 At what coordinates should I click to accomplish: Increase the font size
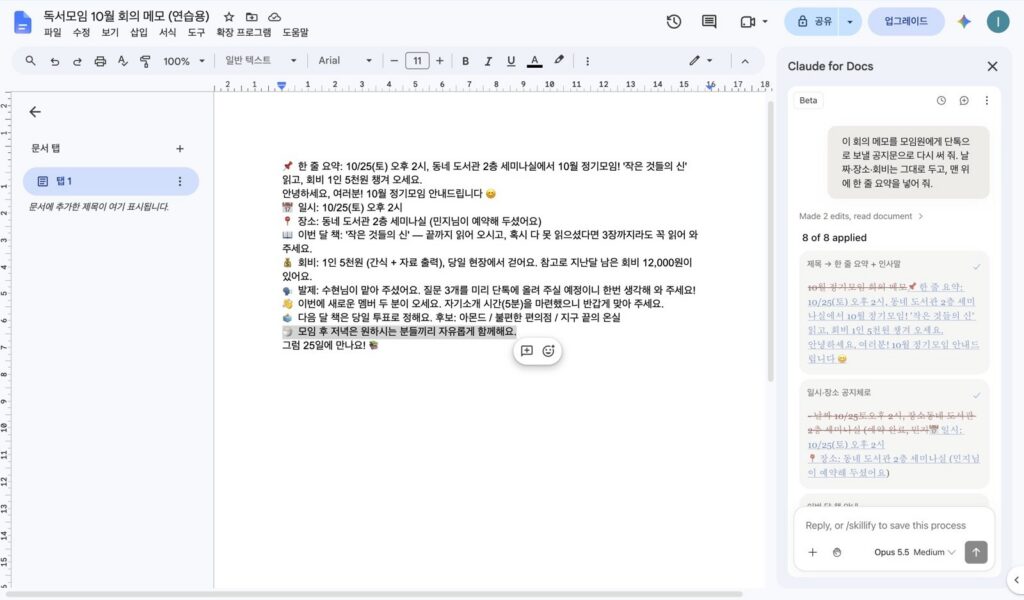pyautogui.click(x=440, y=61)
